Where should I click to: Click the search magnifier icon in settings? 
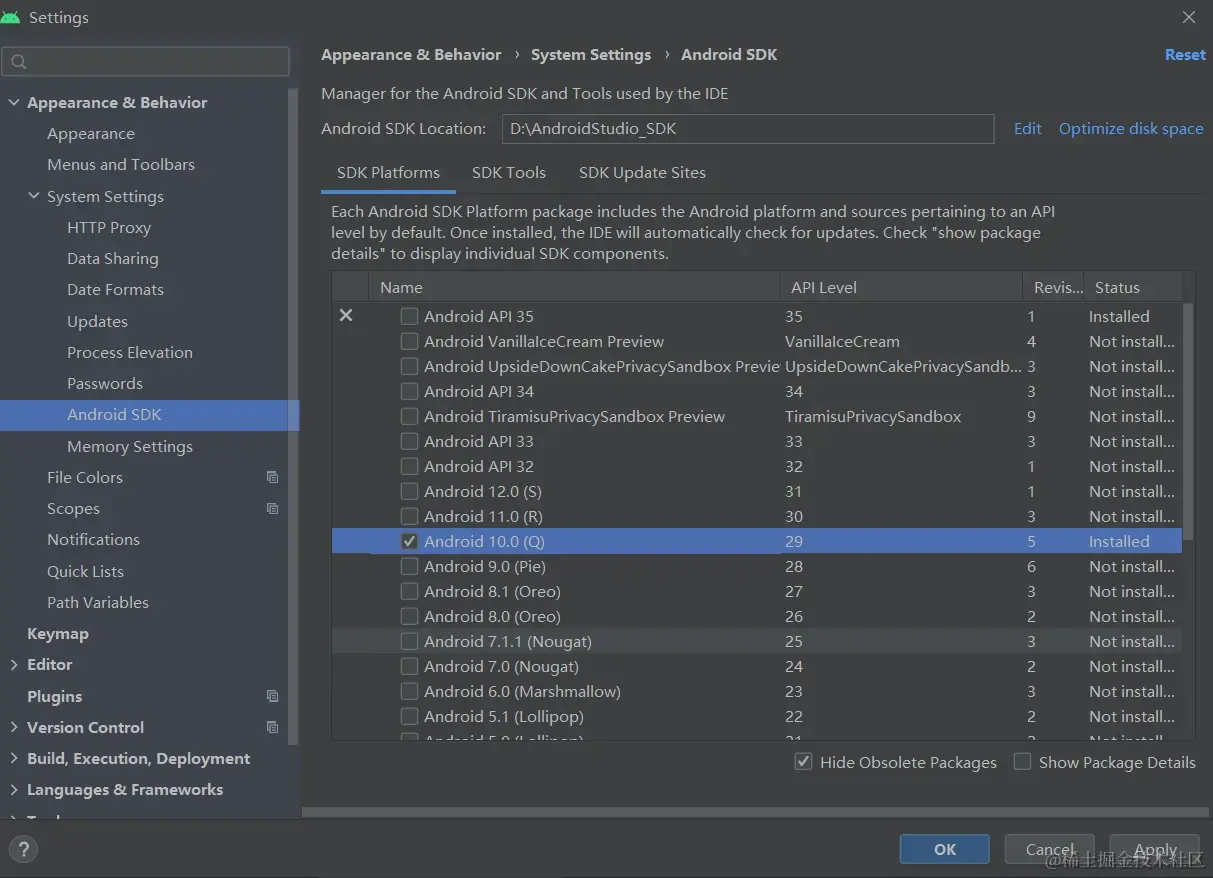point(18,62)
